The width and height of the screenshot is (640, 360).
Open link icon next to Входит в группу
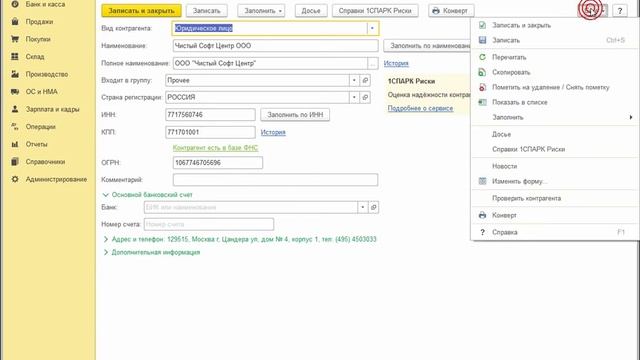(365, 80)
